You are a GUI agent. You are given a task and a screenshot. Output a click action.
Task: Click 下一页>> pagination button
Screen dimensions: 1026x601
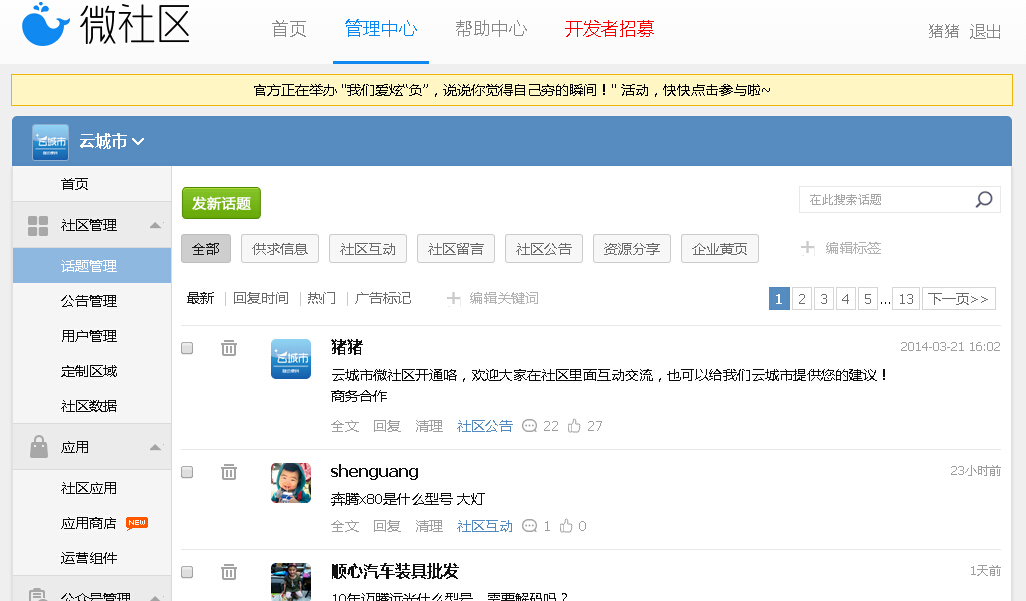(959, 299)
